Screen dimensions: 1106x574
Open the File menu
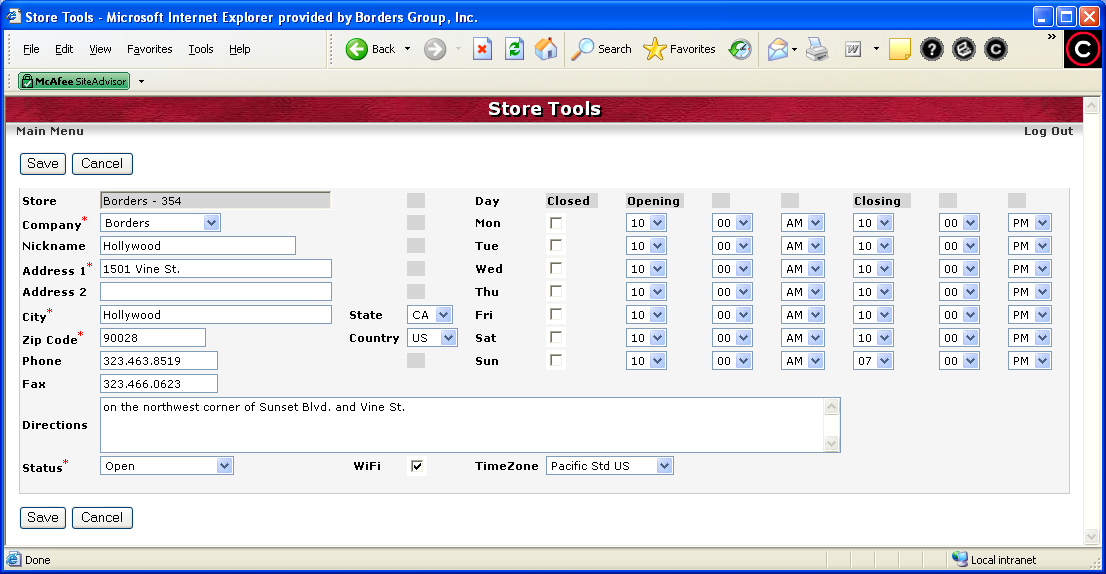31,49
